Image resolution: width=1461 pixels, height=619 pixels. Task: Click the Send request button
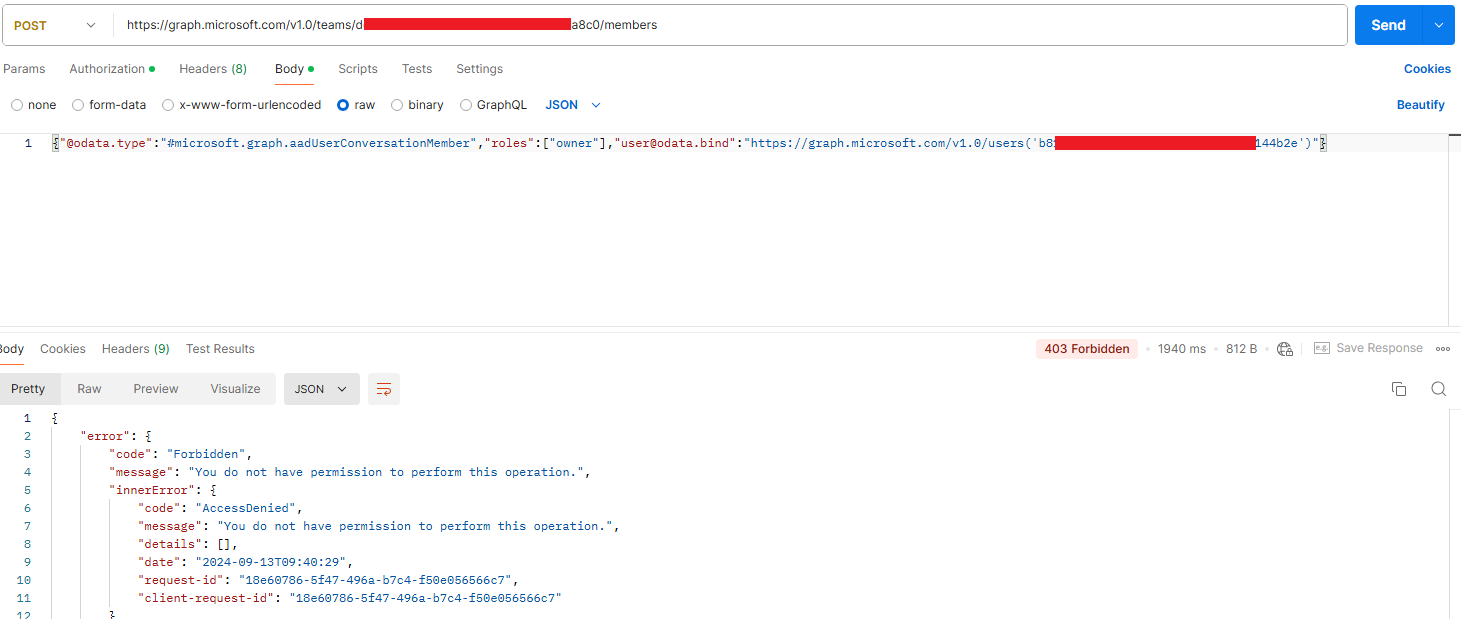[1388, 25]
